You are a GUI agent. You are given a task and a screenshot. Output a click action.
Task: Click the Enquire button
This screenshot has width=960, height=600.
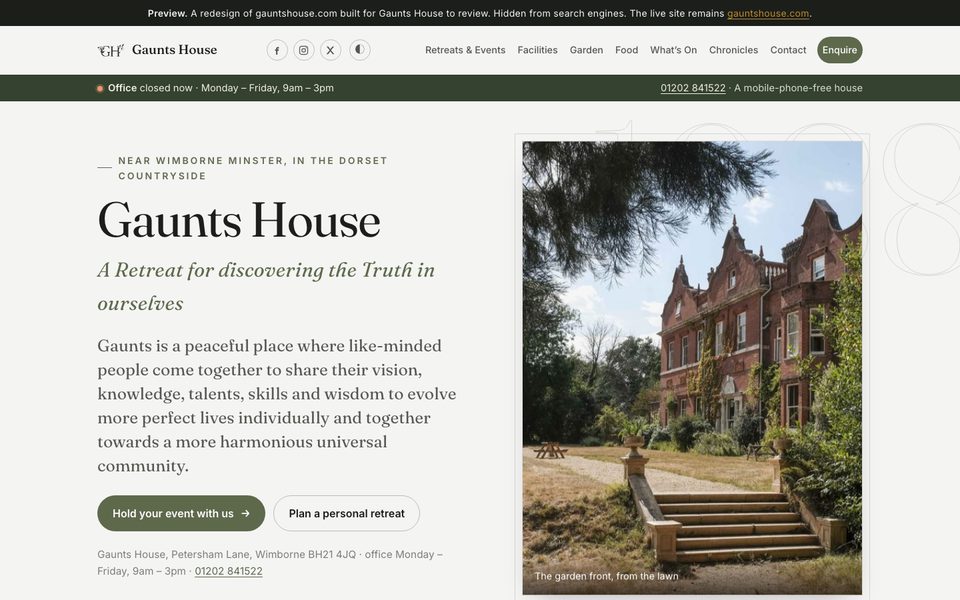[x=839, y=50]
